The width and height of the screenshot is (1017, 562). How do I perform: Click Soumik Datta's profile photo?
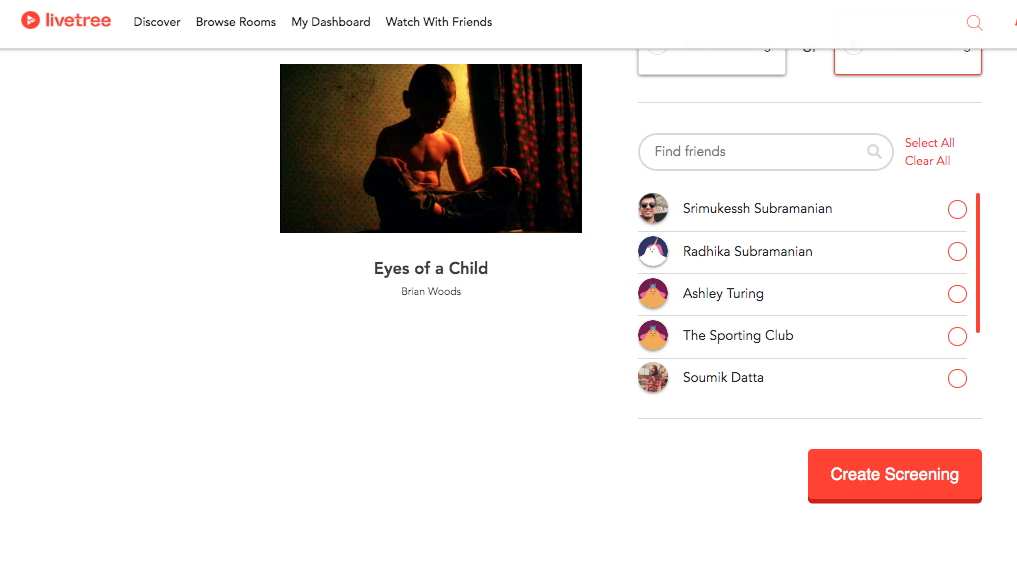tap(653, 377)
